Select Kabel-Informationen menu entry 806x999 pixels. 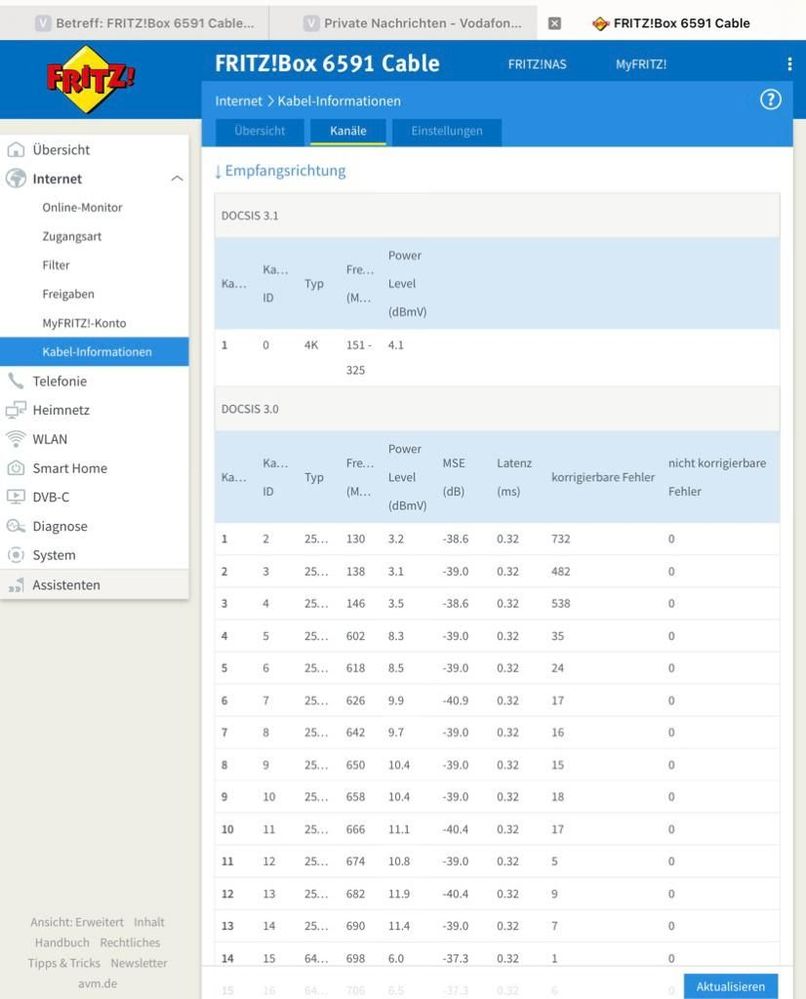(x=94, y=352)
